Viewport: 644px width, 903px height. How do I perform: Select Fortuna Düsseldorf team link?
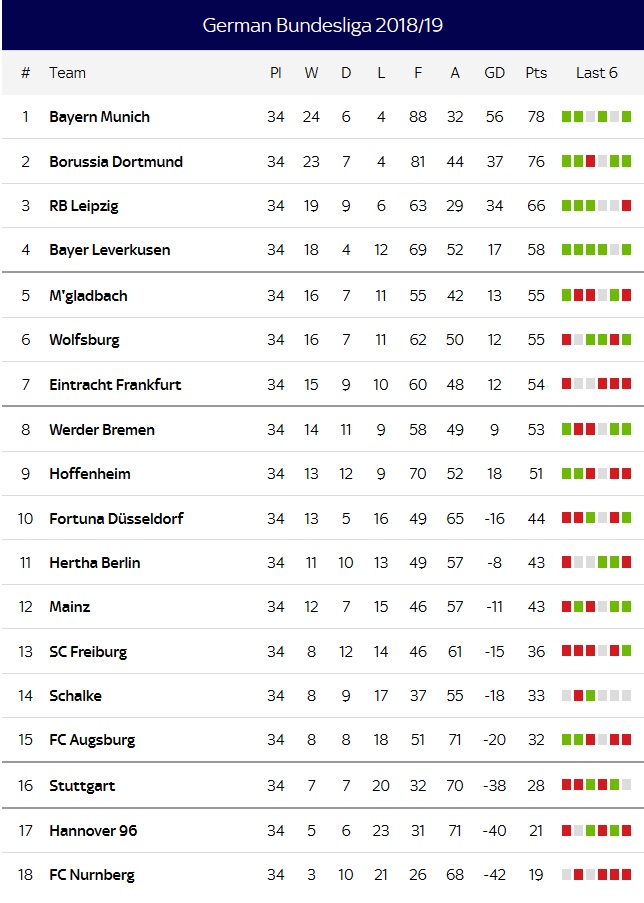[x=116, y=519]
